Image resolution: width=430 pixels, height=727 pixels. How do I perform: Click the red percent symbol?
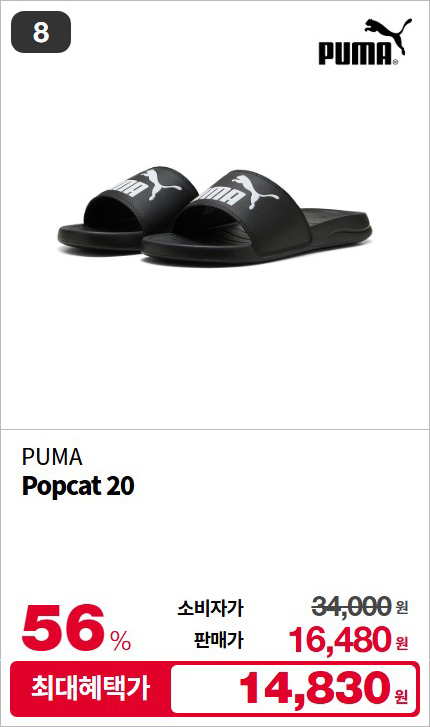121,640
